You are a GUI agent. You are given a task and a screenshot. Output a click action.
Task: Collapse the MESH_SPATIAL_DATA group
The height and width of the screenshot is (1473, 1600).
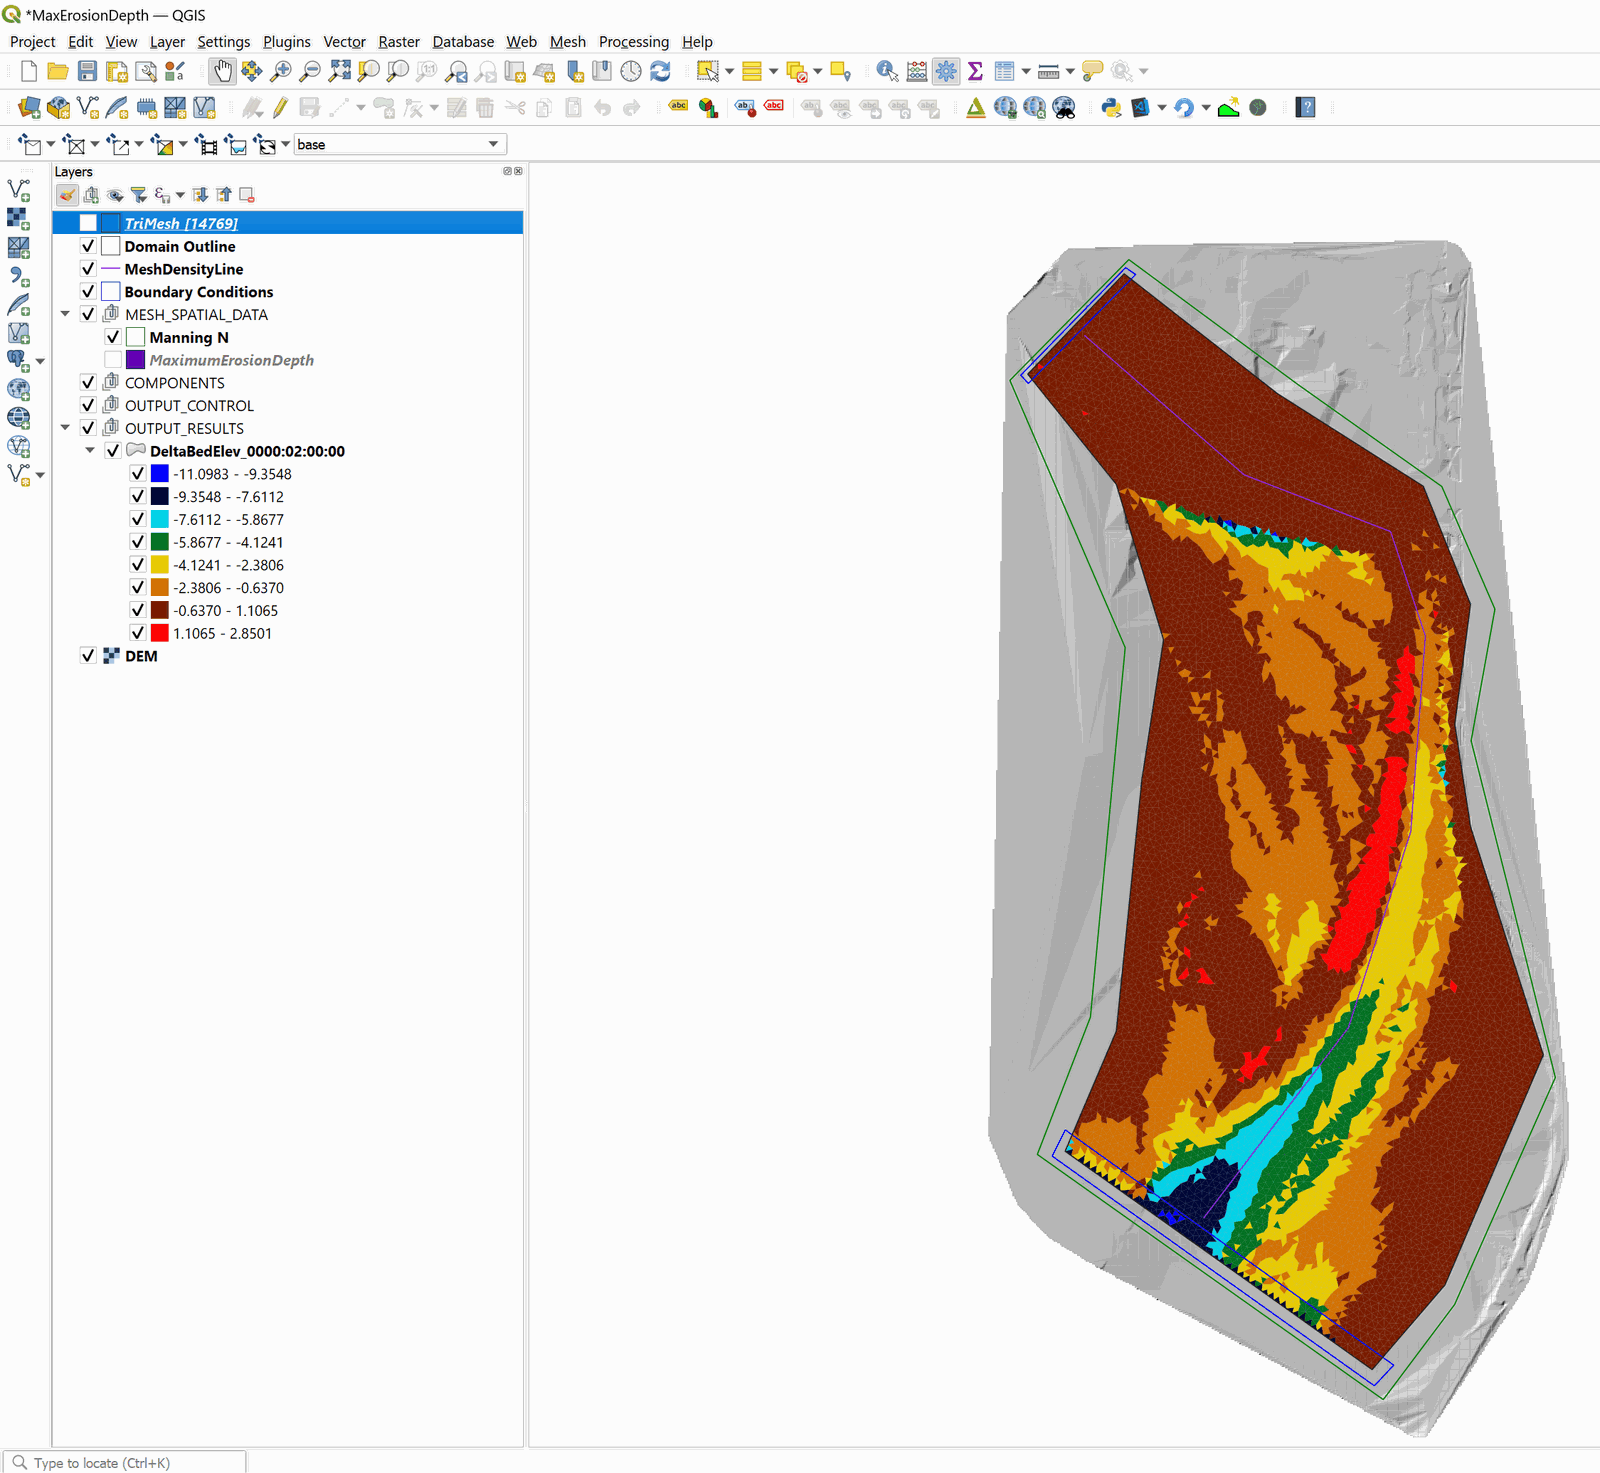click(65, 314)
